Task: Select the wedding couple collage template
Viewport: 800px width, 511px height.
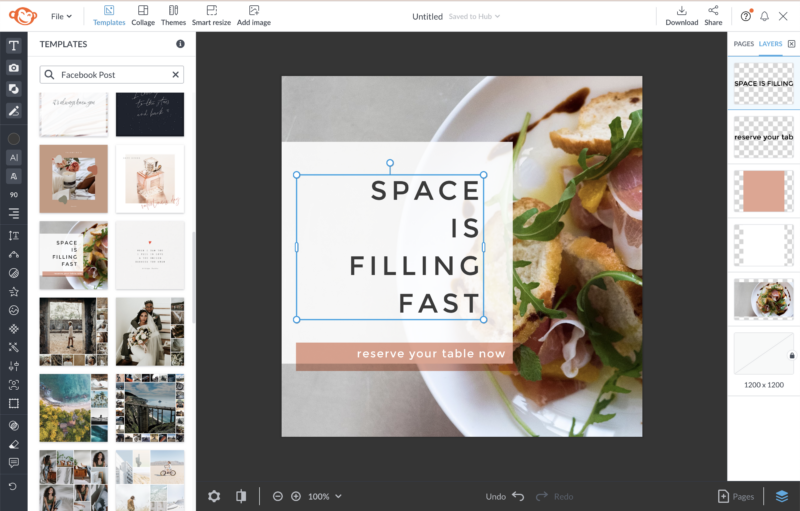Action: point(150,331)
